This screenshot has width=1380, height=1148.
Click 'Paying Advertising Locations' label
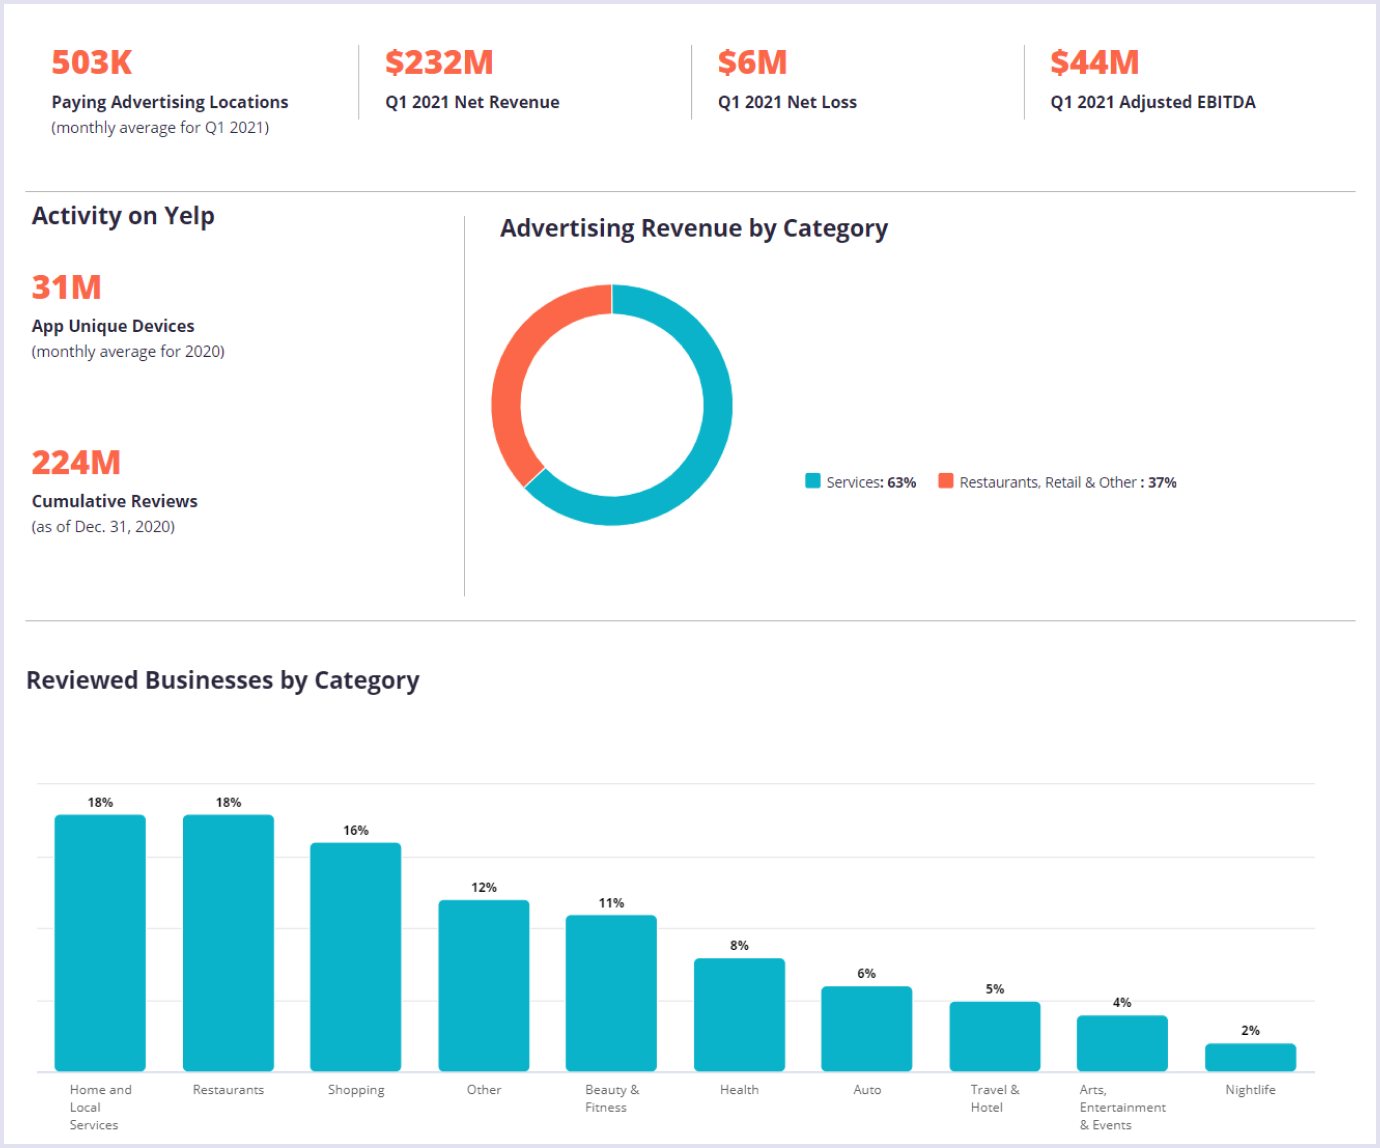(x=170, y=102)
